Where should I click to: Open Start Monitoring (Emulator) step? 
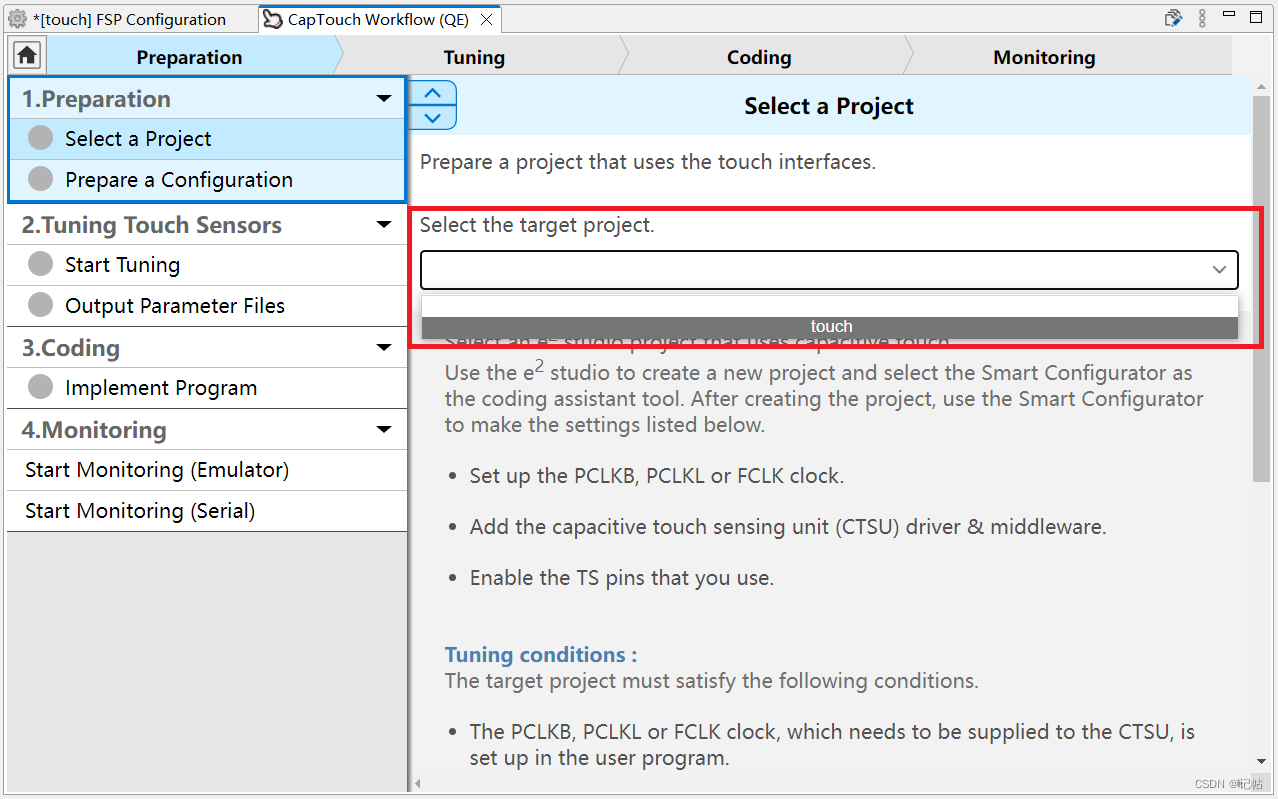point(157,470)
